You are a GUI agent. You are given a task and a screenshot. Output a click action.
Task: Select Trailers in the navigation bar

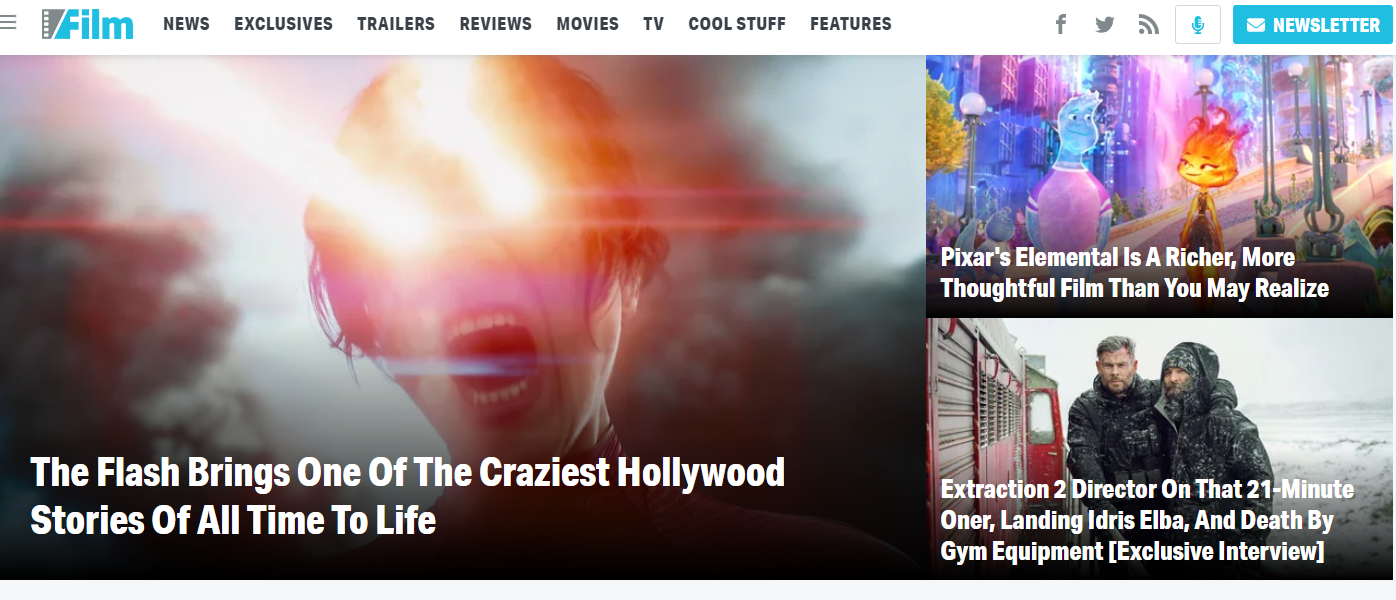396,24
